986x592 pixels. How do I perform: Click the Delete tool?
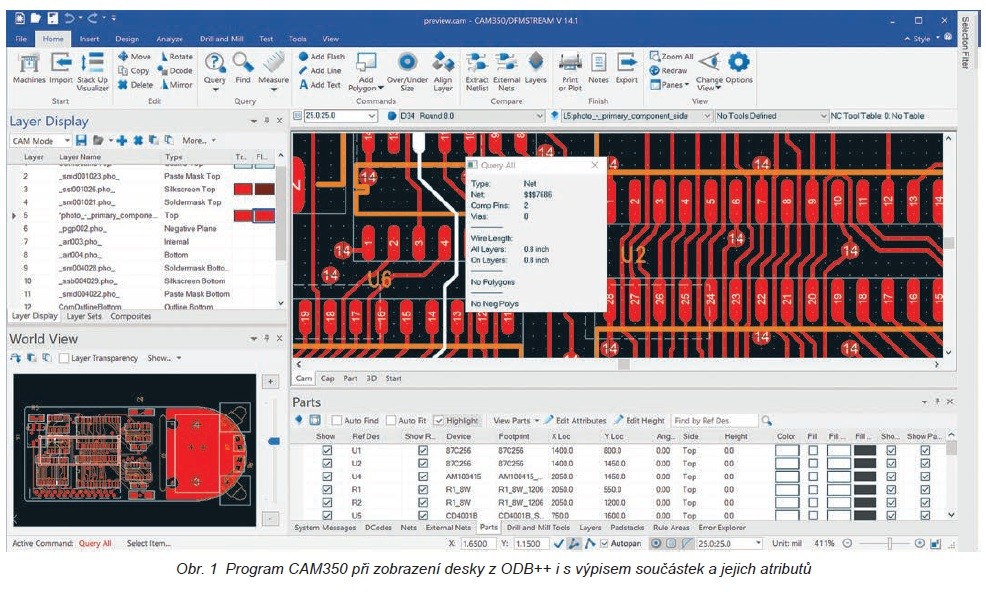(135, 85)
